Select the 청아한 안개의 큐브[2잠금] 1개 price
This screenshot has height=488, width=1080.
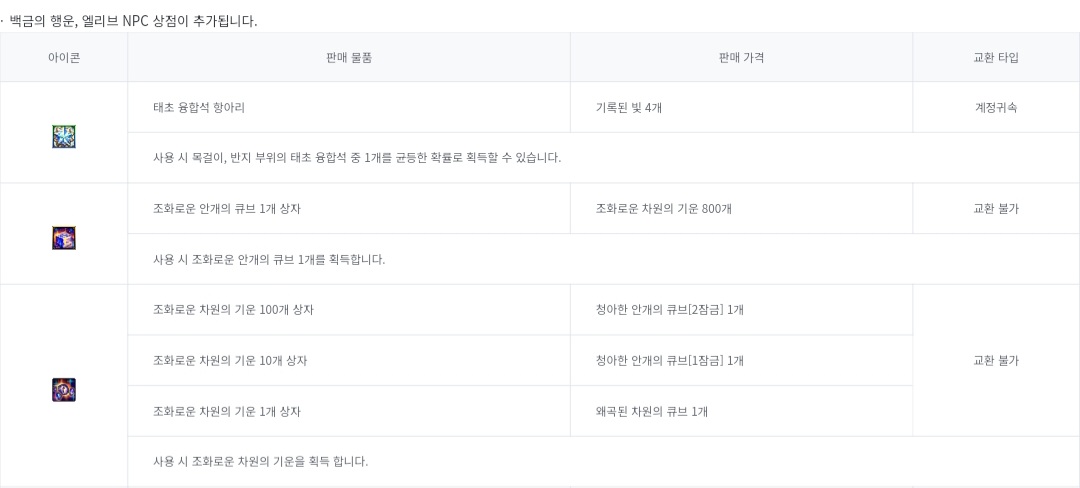(670, 310)
